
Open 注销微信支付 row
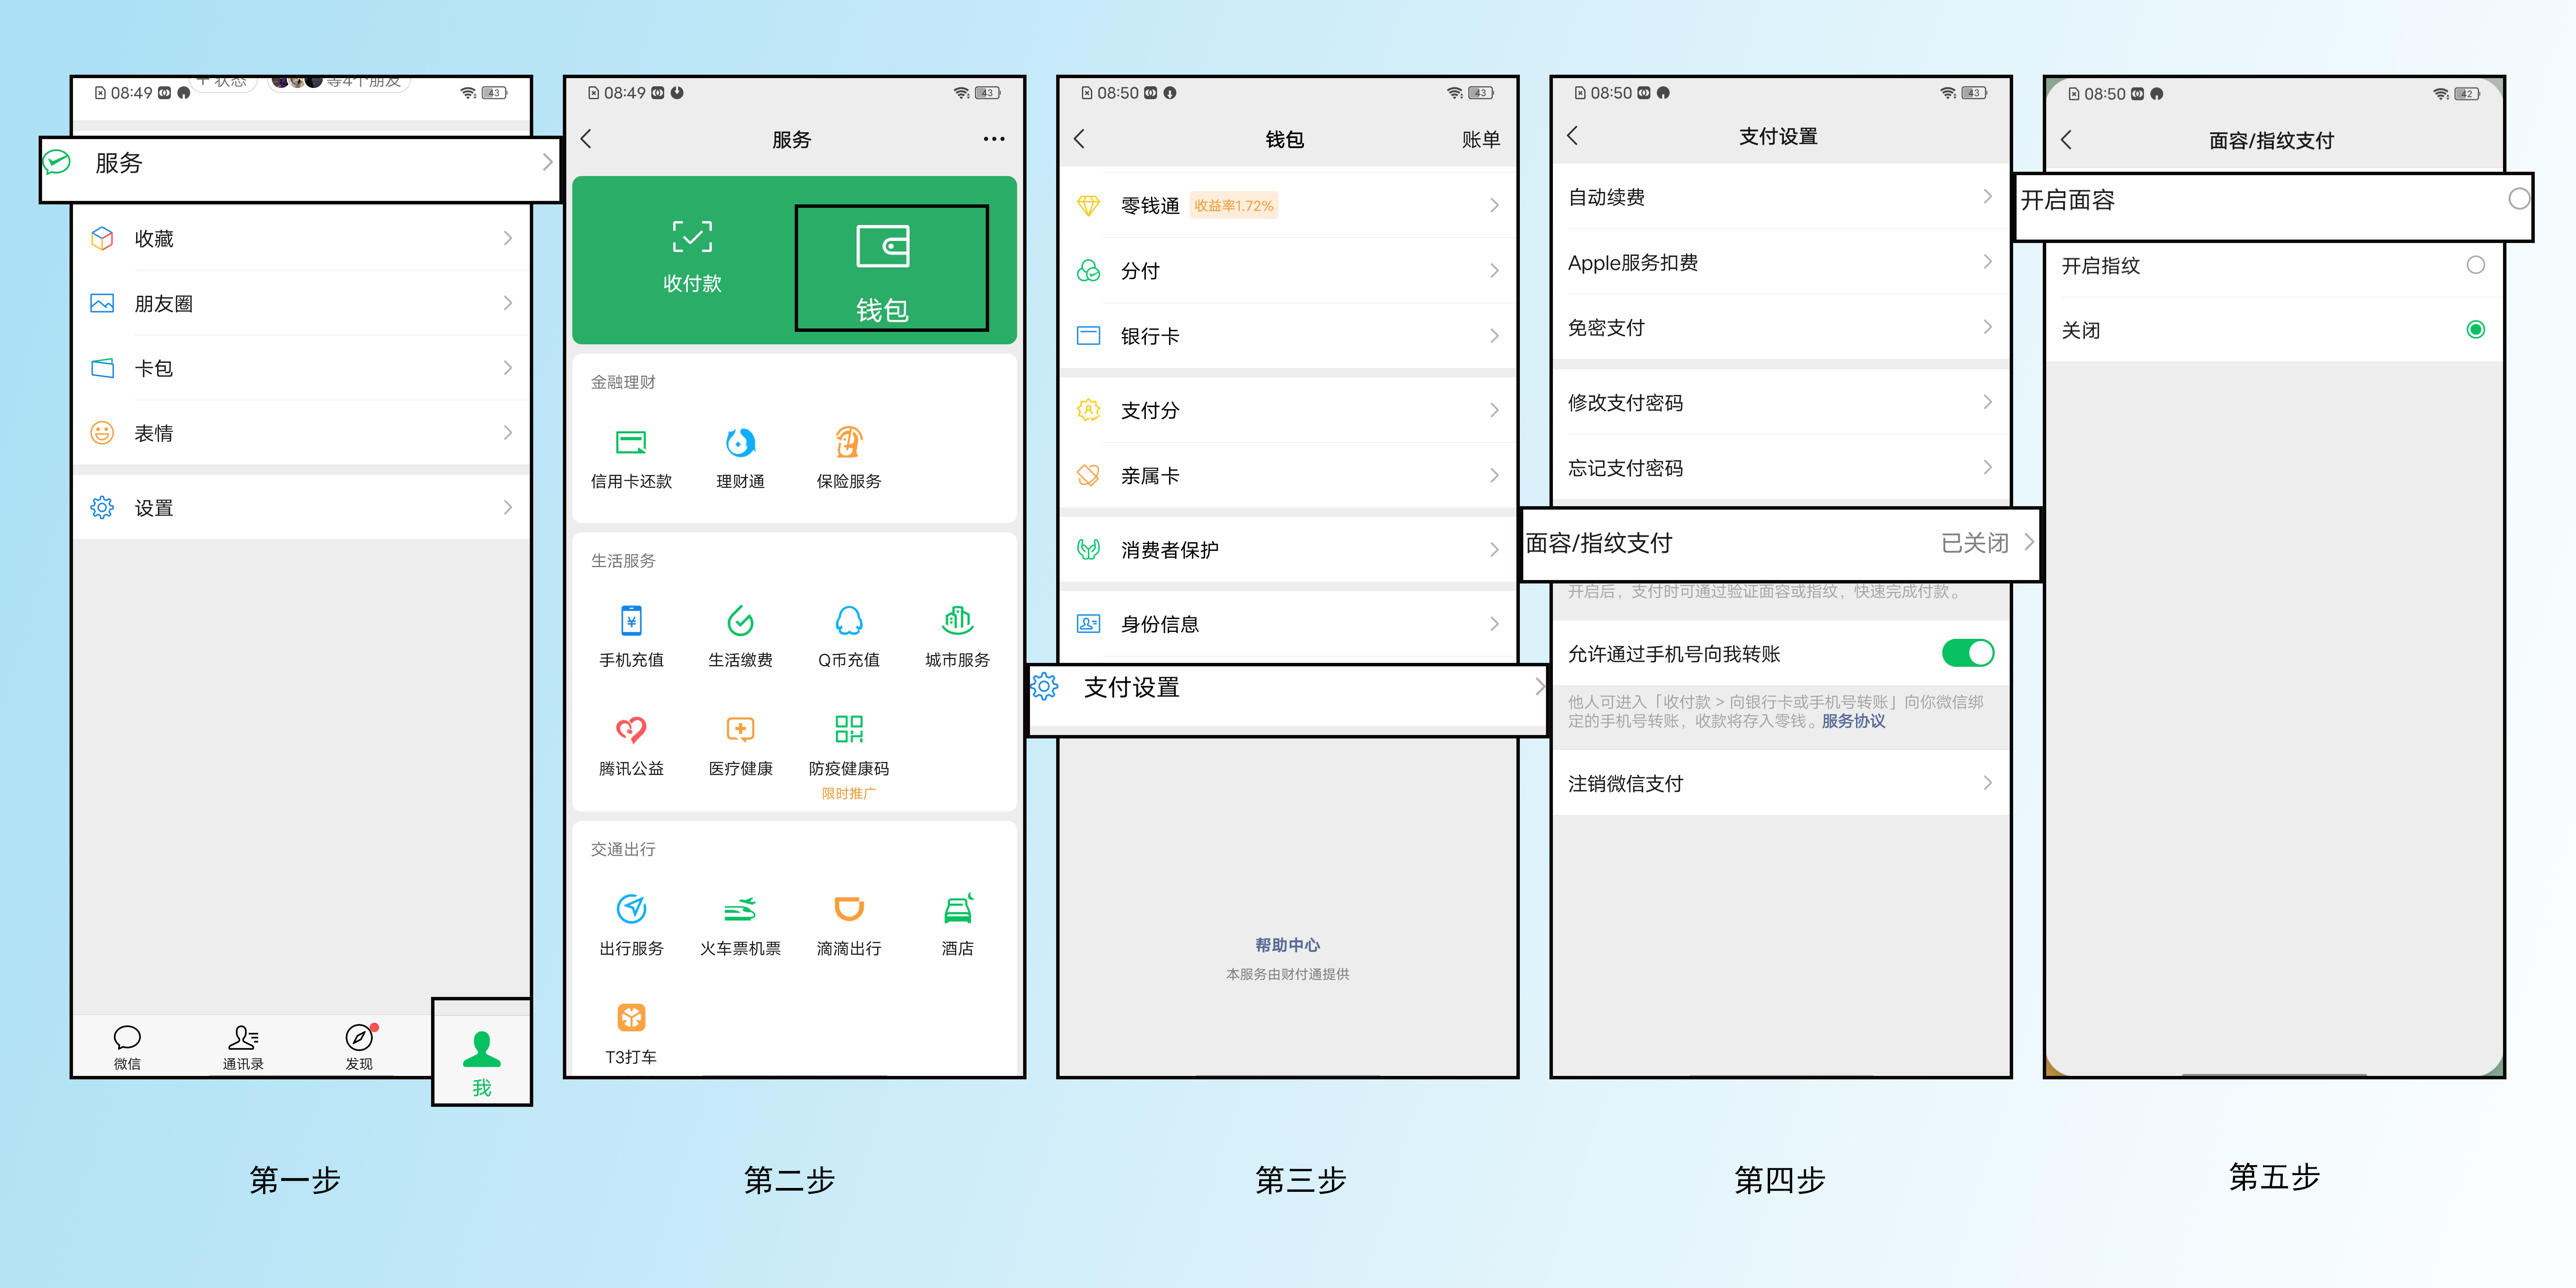(1780, 783)
